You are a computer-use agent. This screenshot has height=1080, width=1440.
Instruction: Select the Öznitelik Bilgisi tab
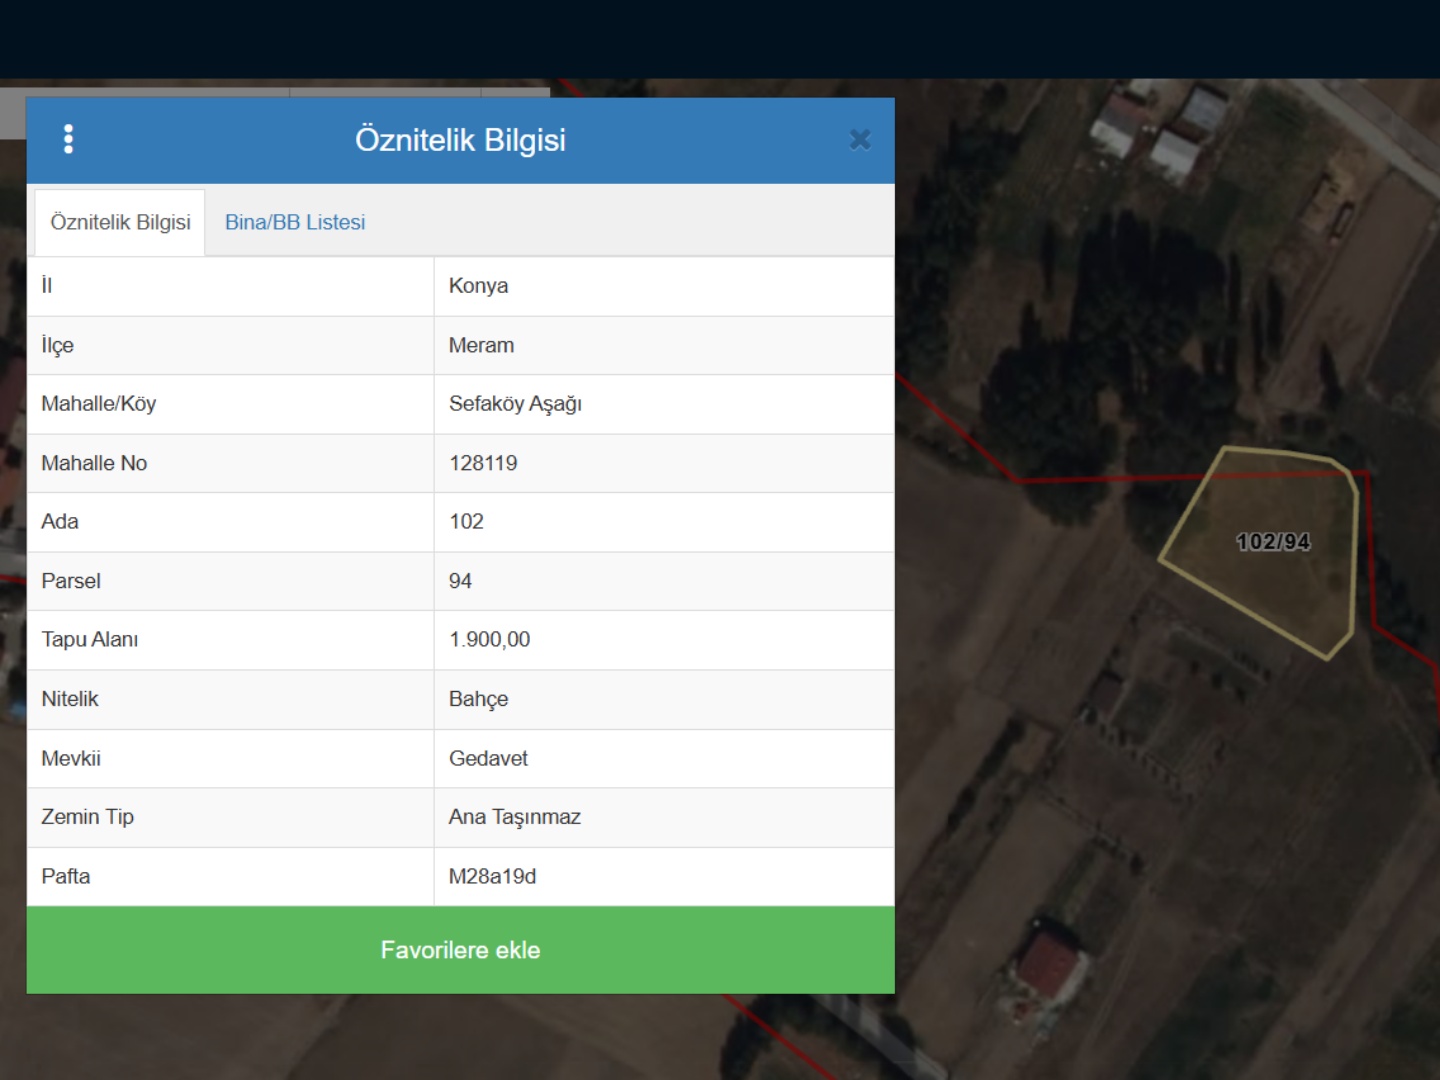pyautogui.click(x=120, y=222)
